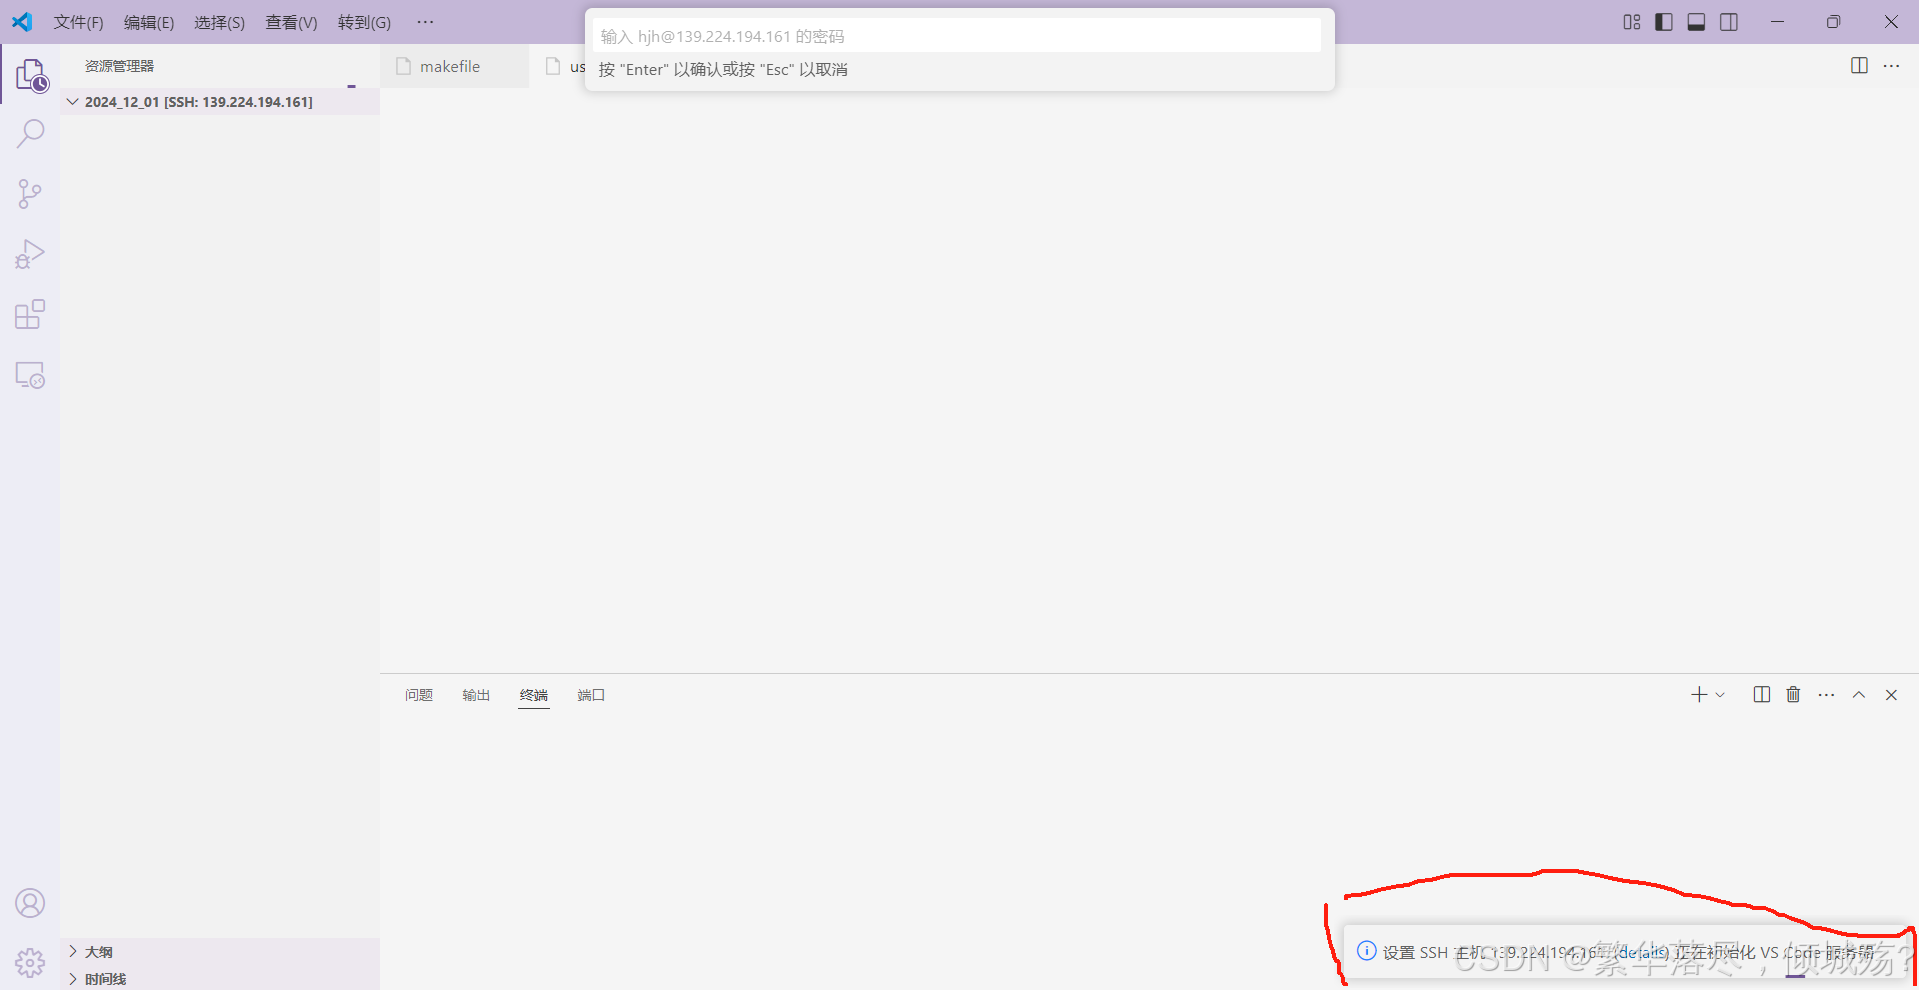Click the SSH password input field
Screen dimensions: 1919x990
click(x=956, y=36)
